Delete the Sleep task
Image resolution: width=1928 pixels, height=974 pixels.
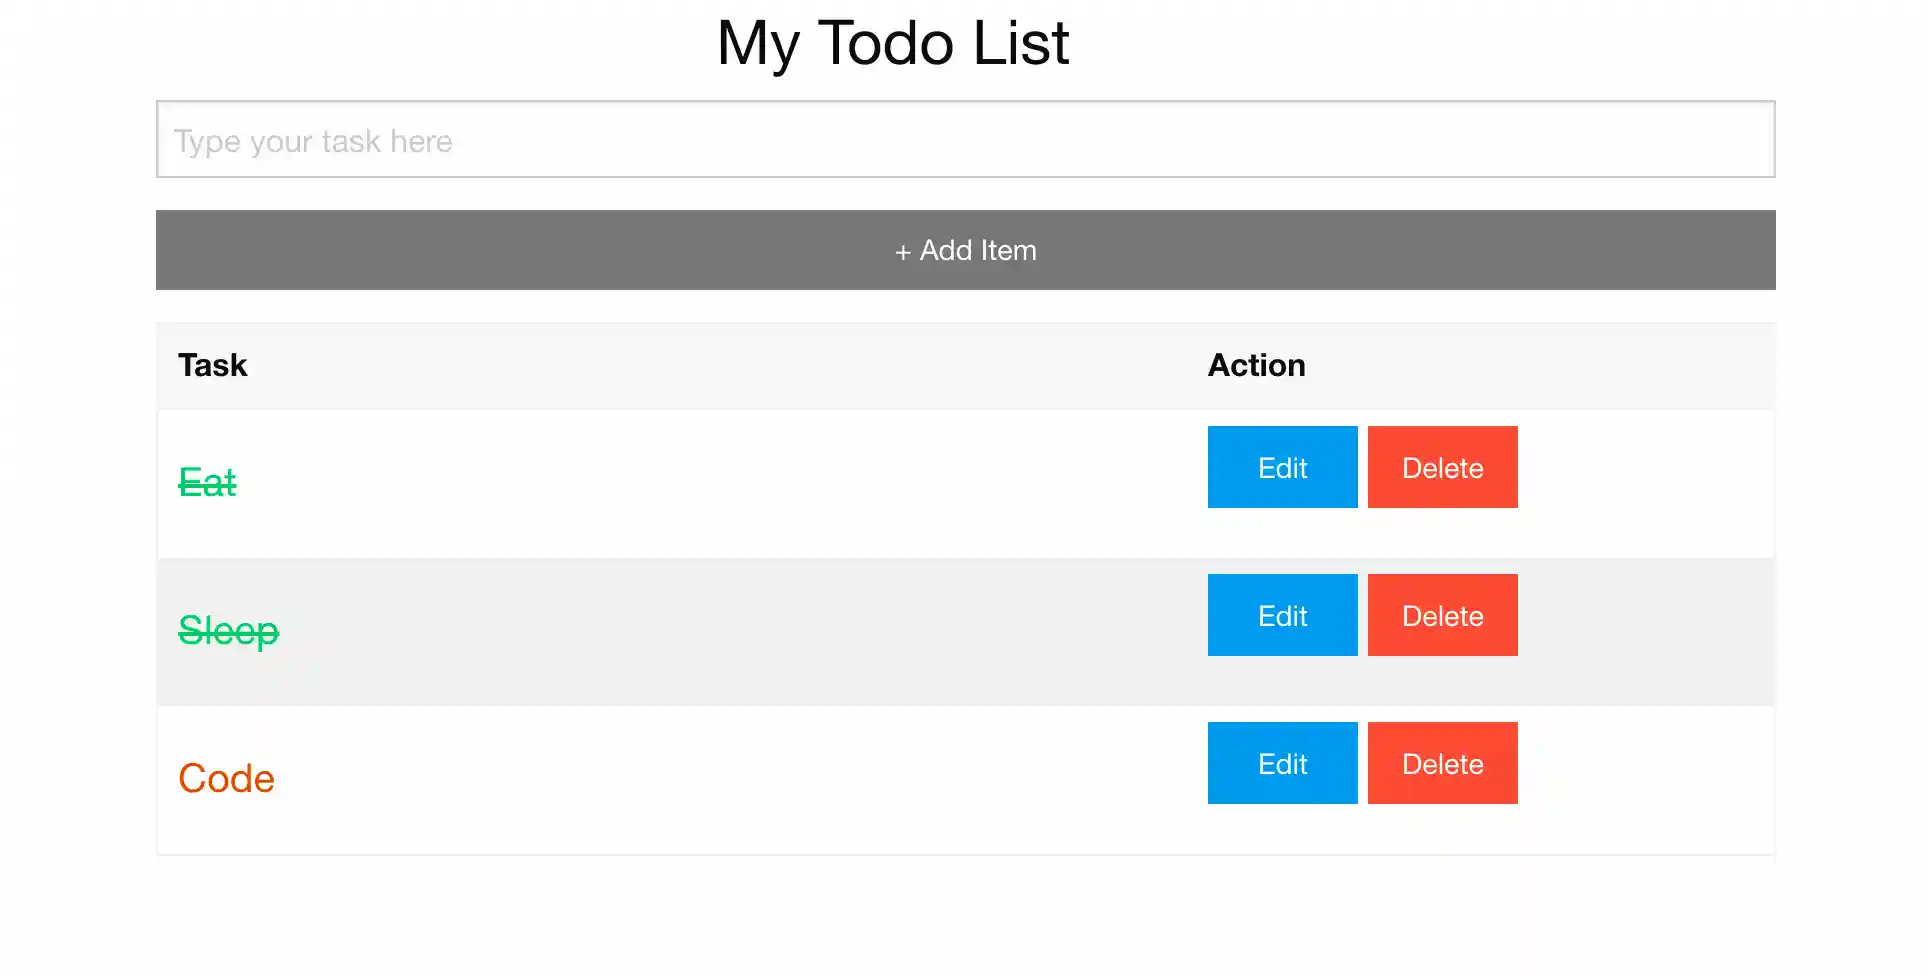pos(1442,616)
